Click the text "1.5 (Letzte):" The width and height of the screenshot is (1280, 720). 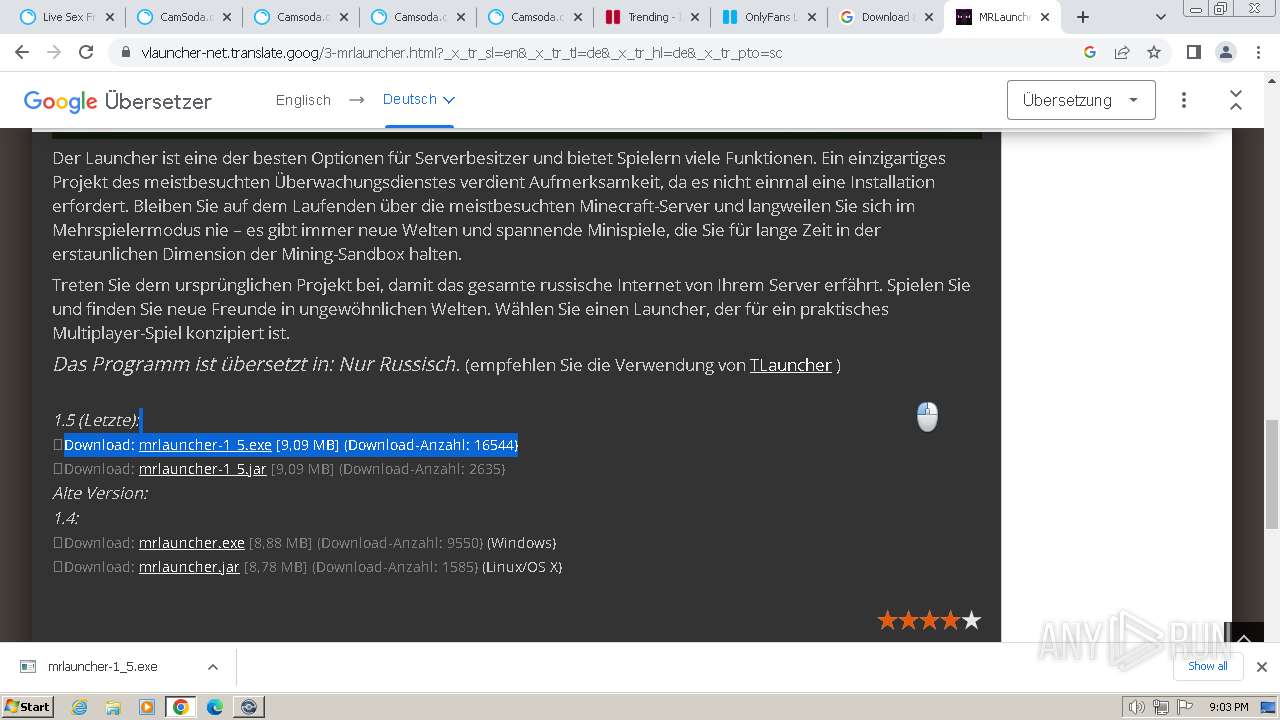(96, 420)
